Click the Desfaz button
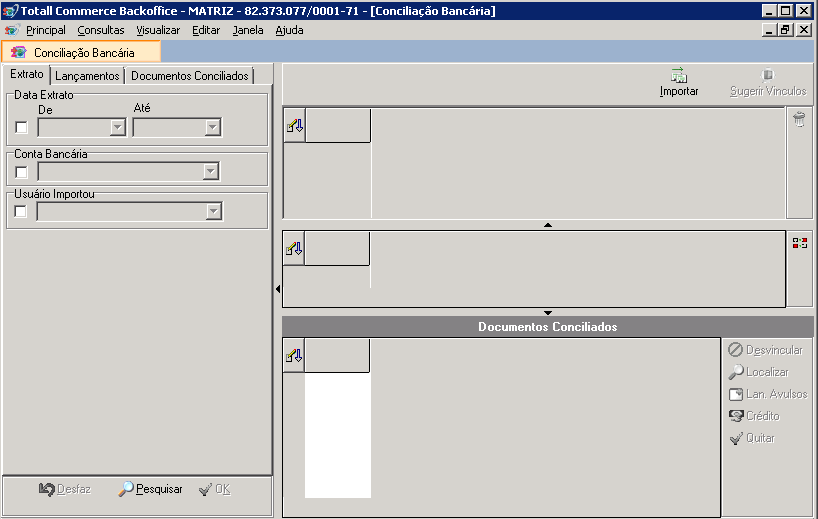This screenshot has height=519, width=818. (65, 489)
